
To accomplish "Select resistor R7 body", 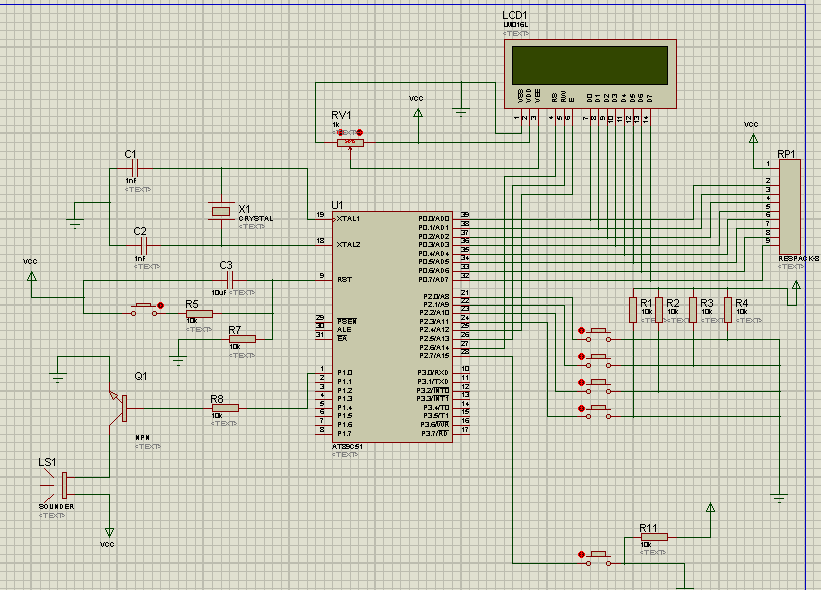I will point(242,339).
